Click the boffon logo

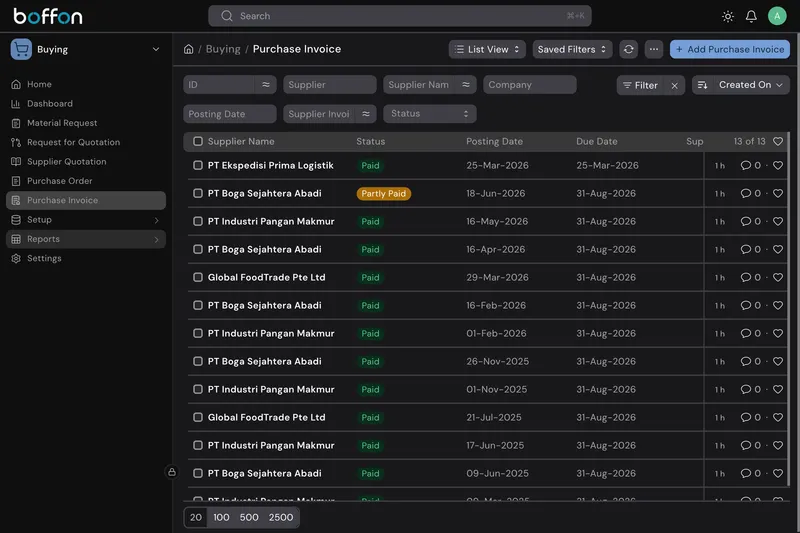tap(48, 16)
